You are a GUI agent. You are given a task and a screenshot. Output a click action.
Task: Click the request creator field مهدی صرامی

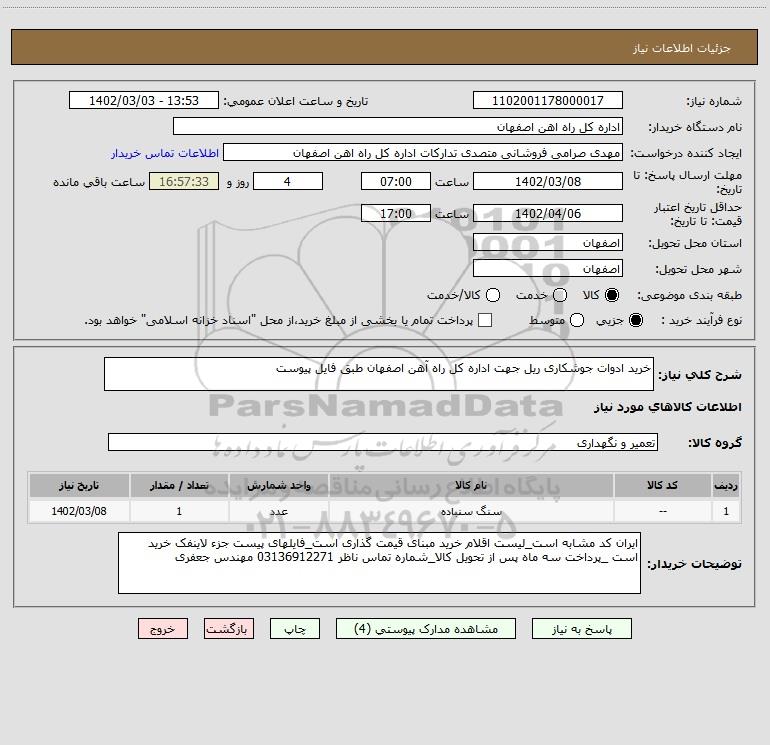423,153
